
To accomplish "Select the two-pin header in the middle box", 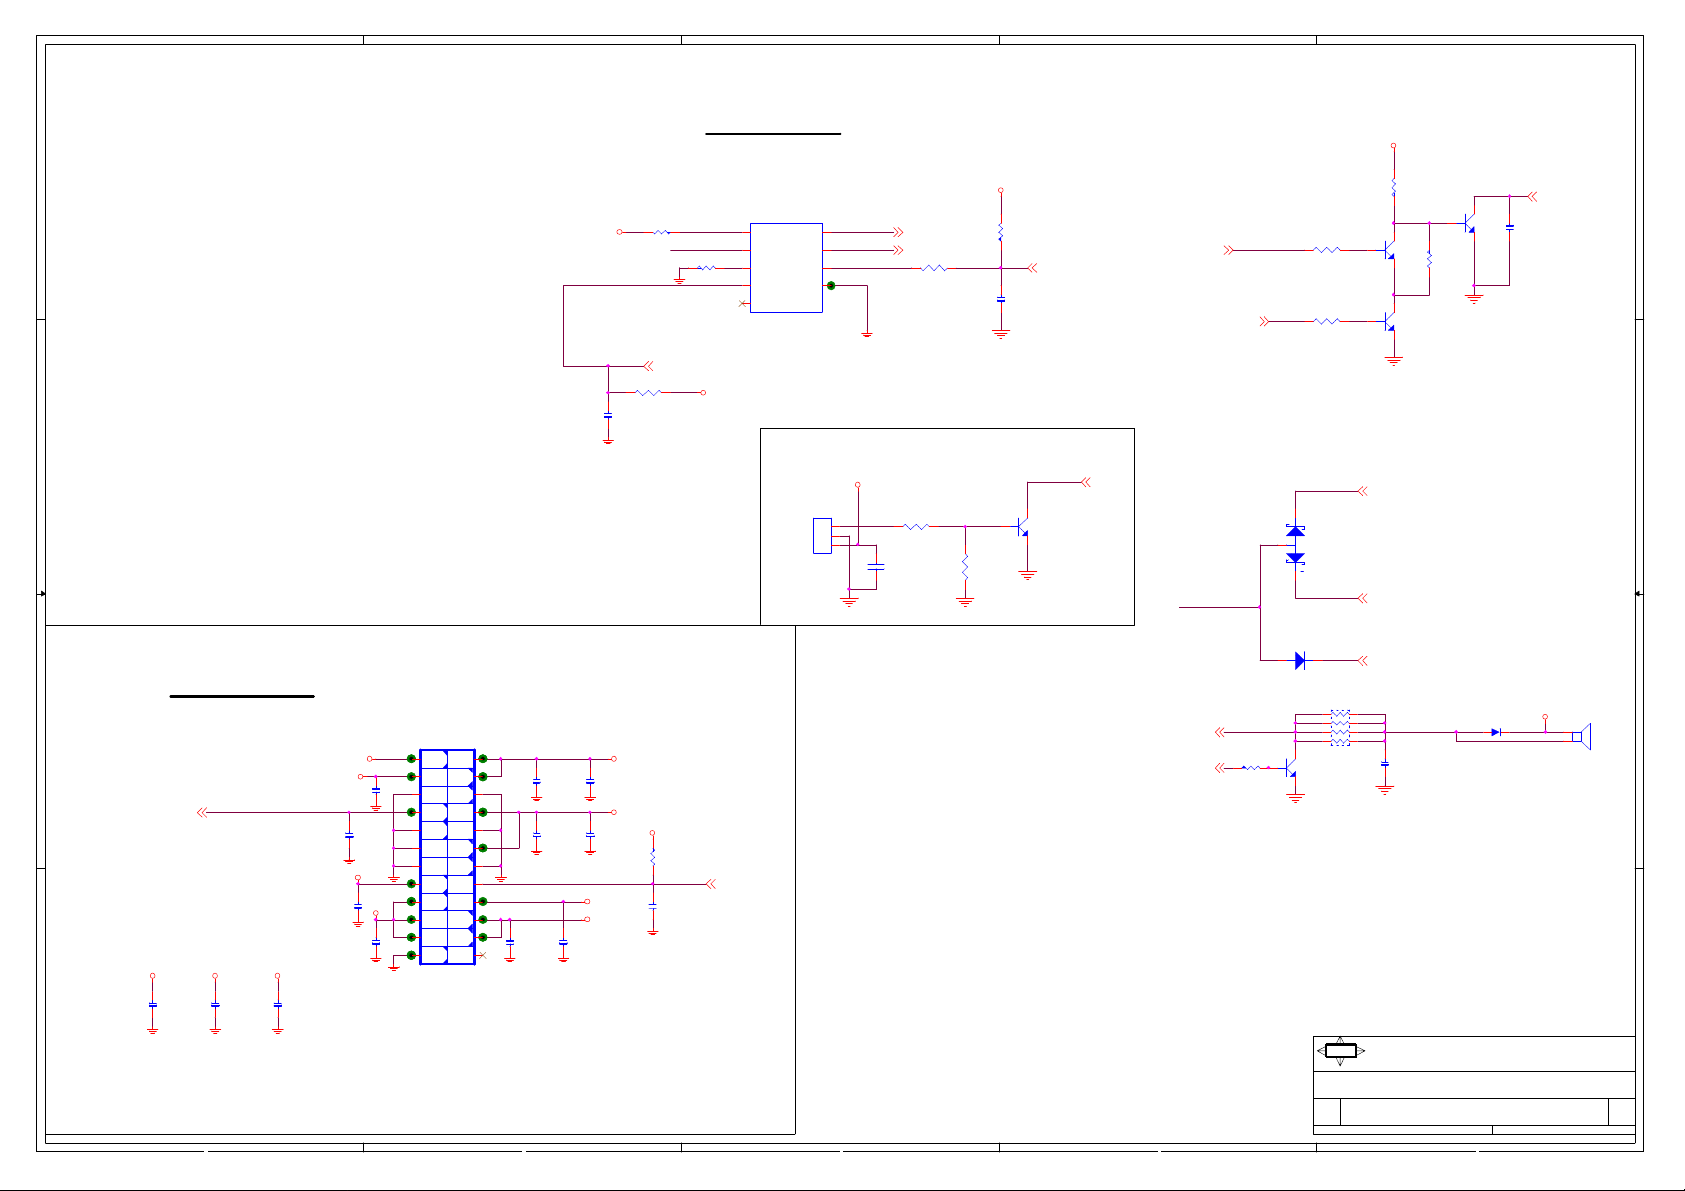I will coord(822,536).
